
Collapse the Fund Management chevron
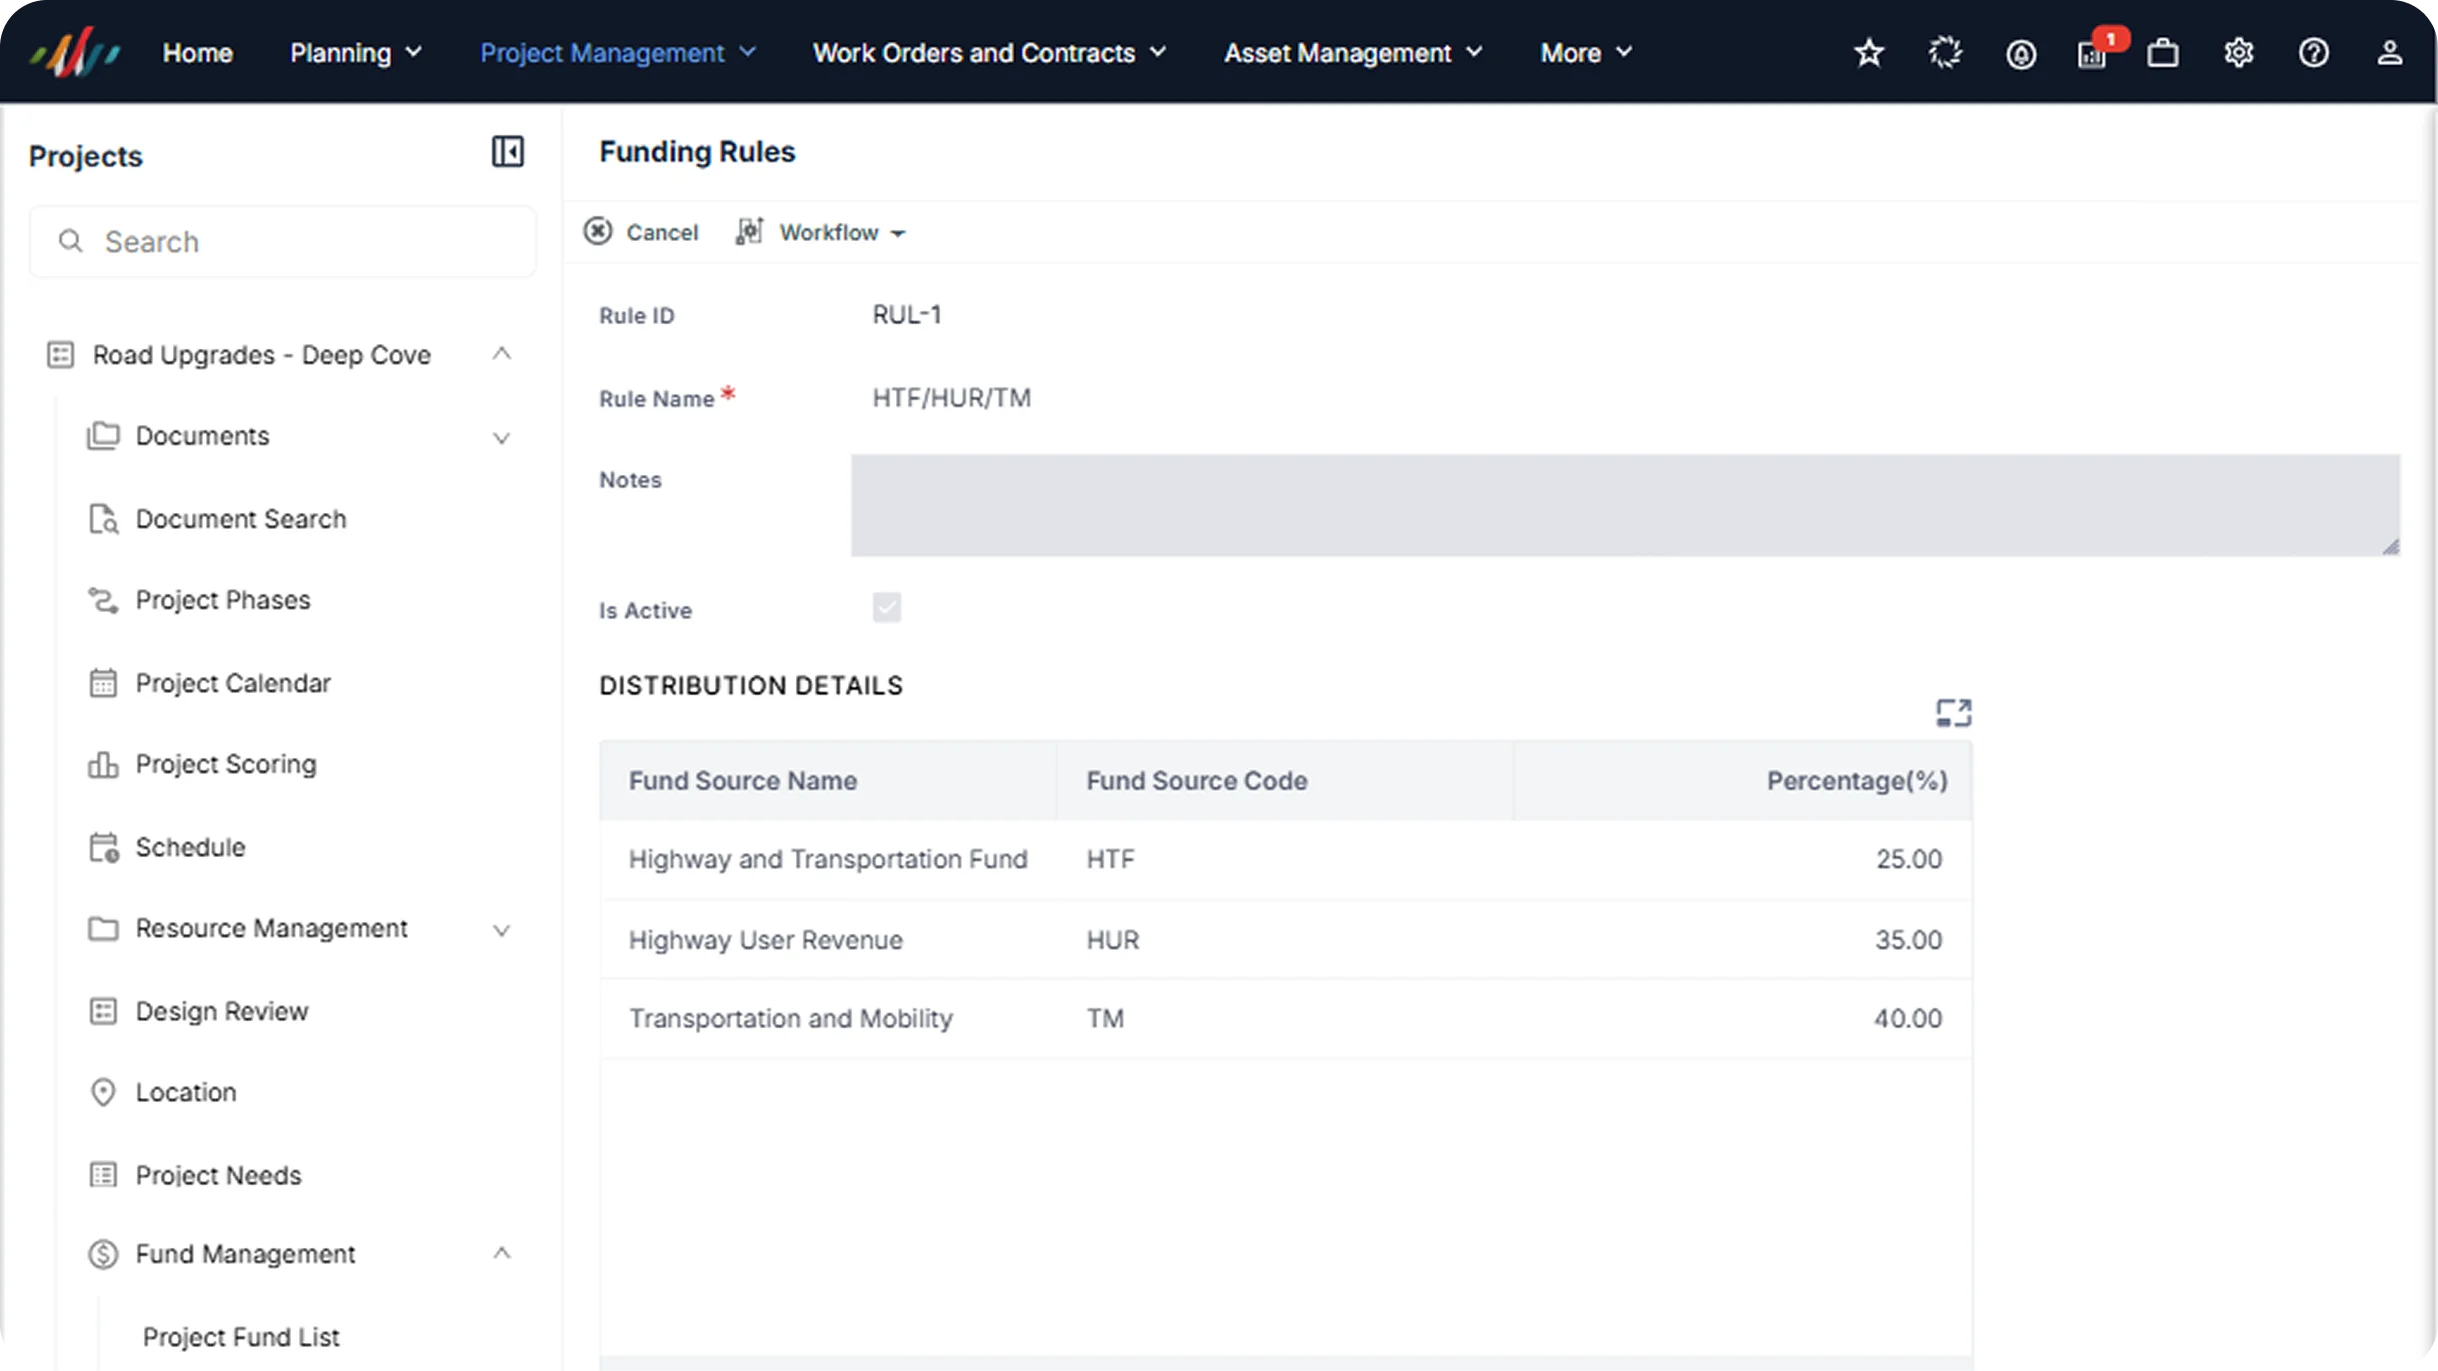click(502, 1253)
